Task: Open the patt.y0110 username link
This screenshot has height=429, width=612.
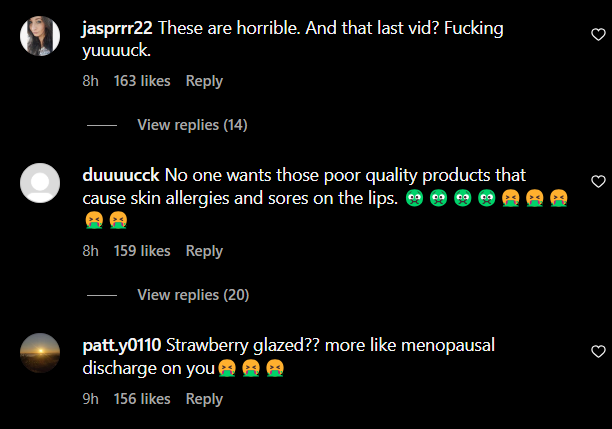Action: pyautogui.click(x=122, y=345)
